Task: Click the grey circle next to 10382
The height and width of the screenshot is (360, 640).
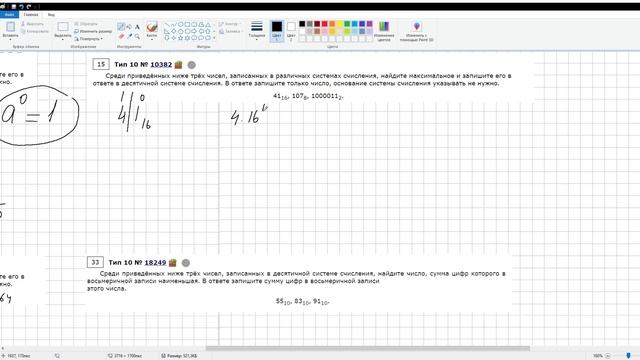Action: coord(191,64)
